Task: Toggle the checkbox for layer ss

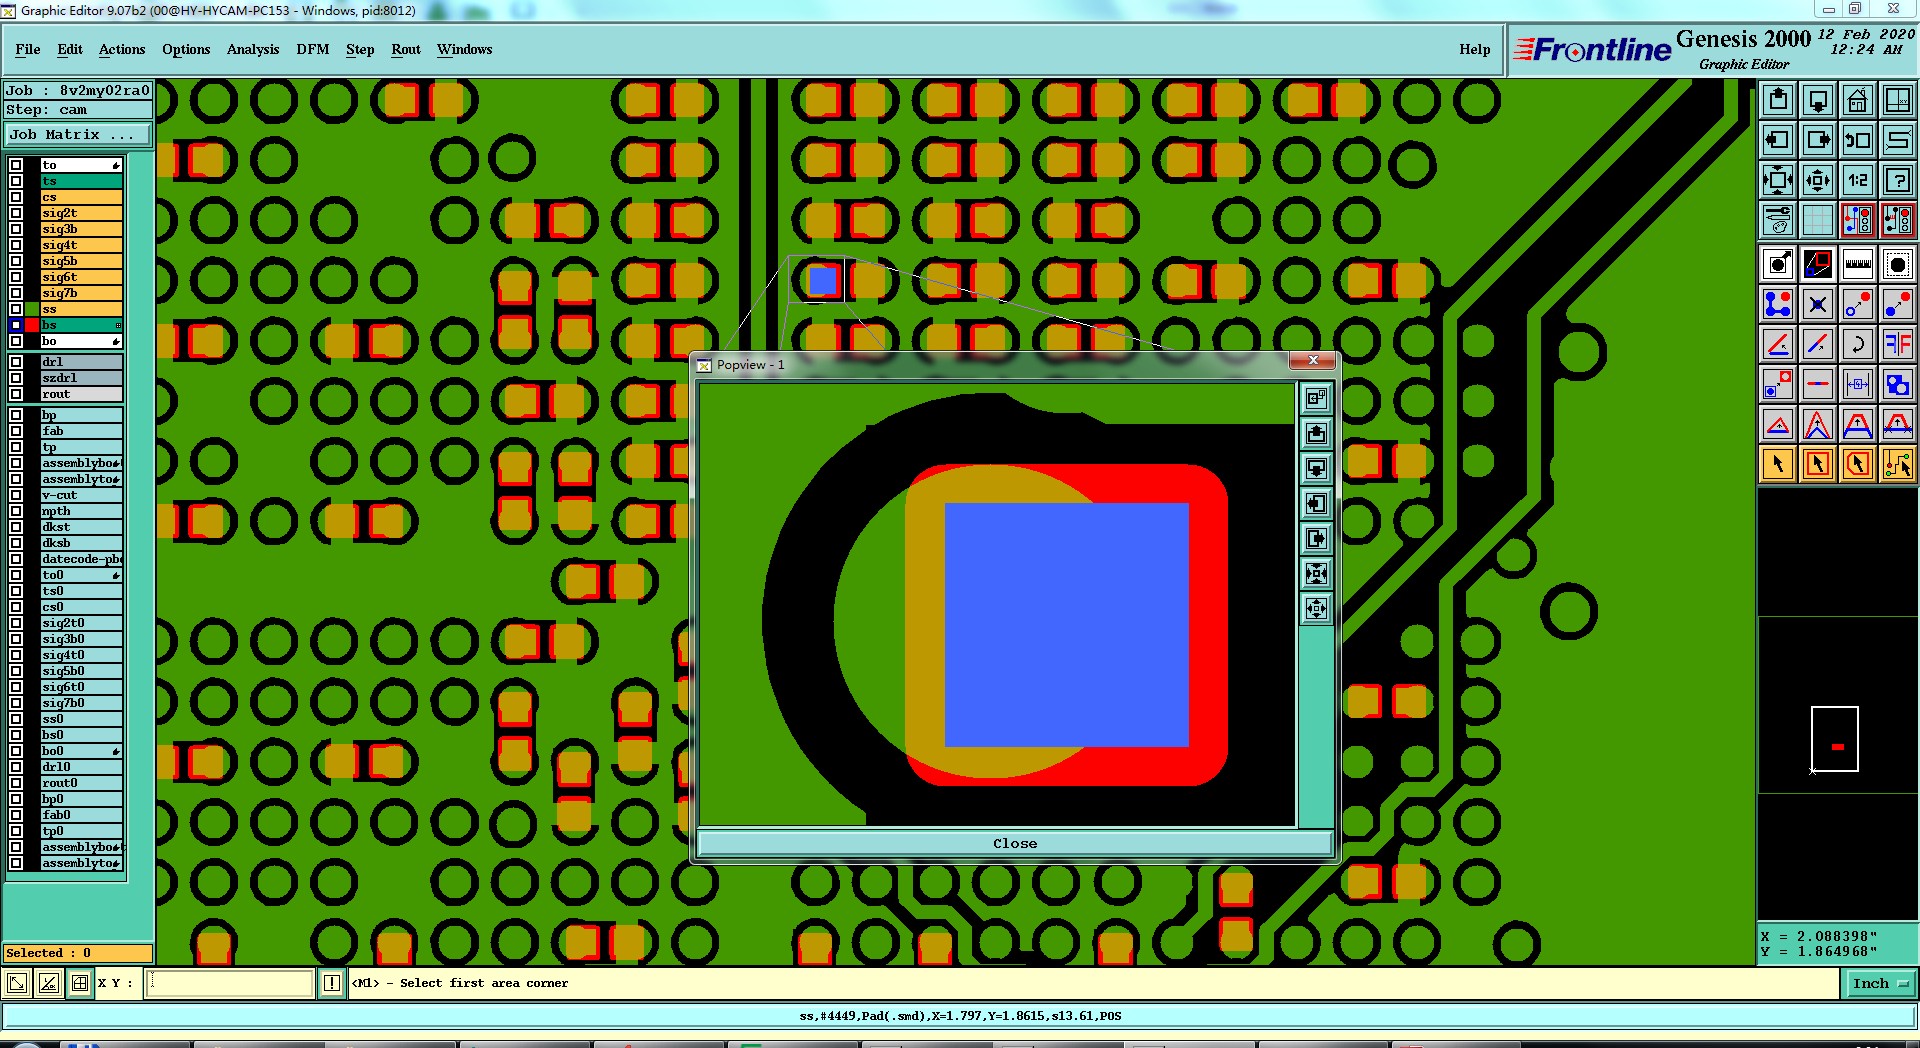Action: click(x=16, y=309)
